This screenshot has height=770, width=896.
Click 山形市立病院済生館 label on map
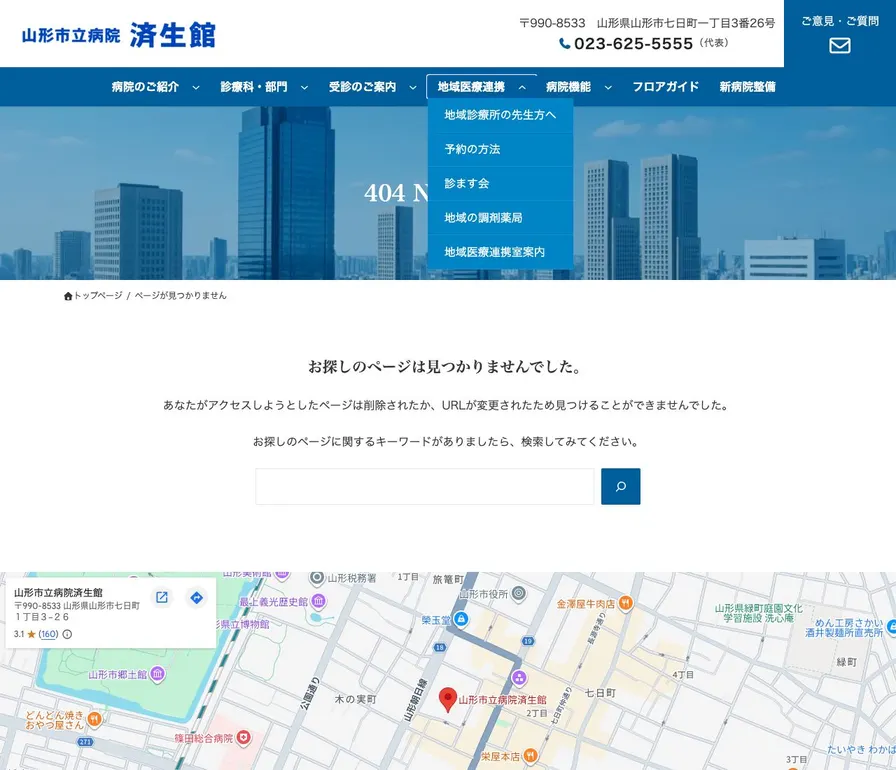(502, 700)
